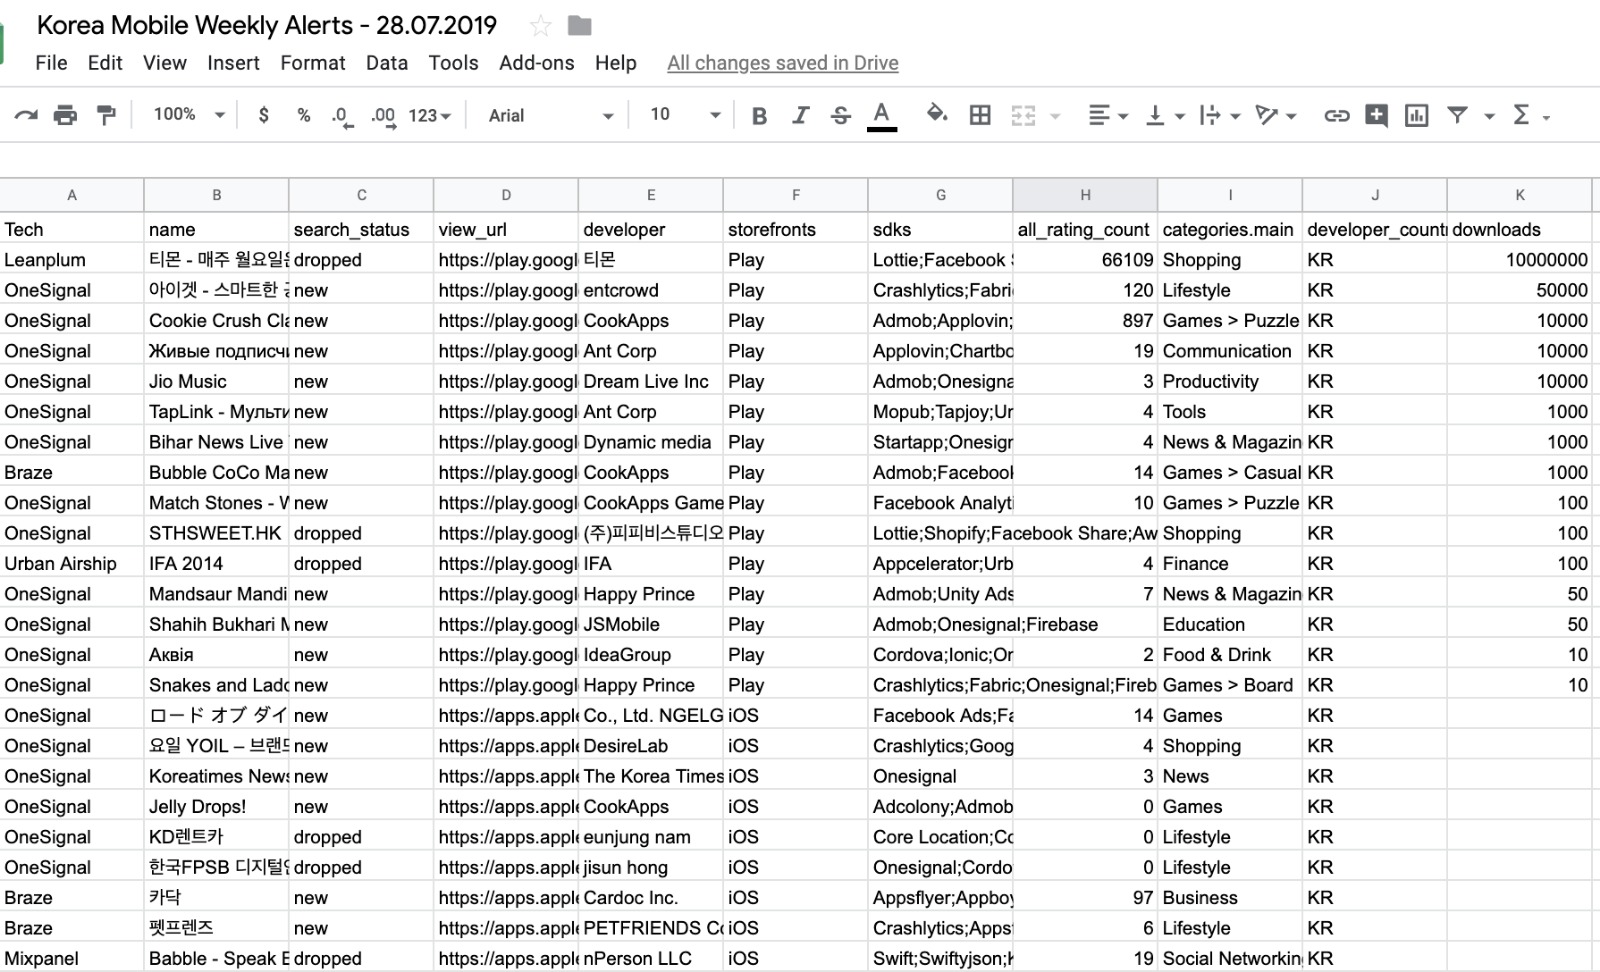
Task: Click the Insert chart icon
Action: pyautogui.click(x=1416, y=116)
